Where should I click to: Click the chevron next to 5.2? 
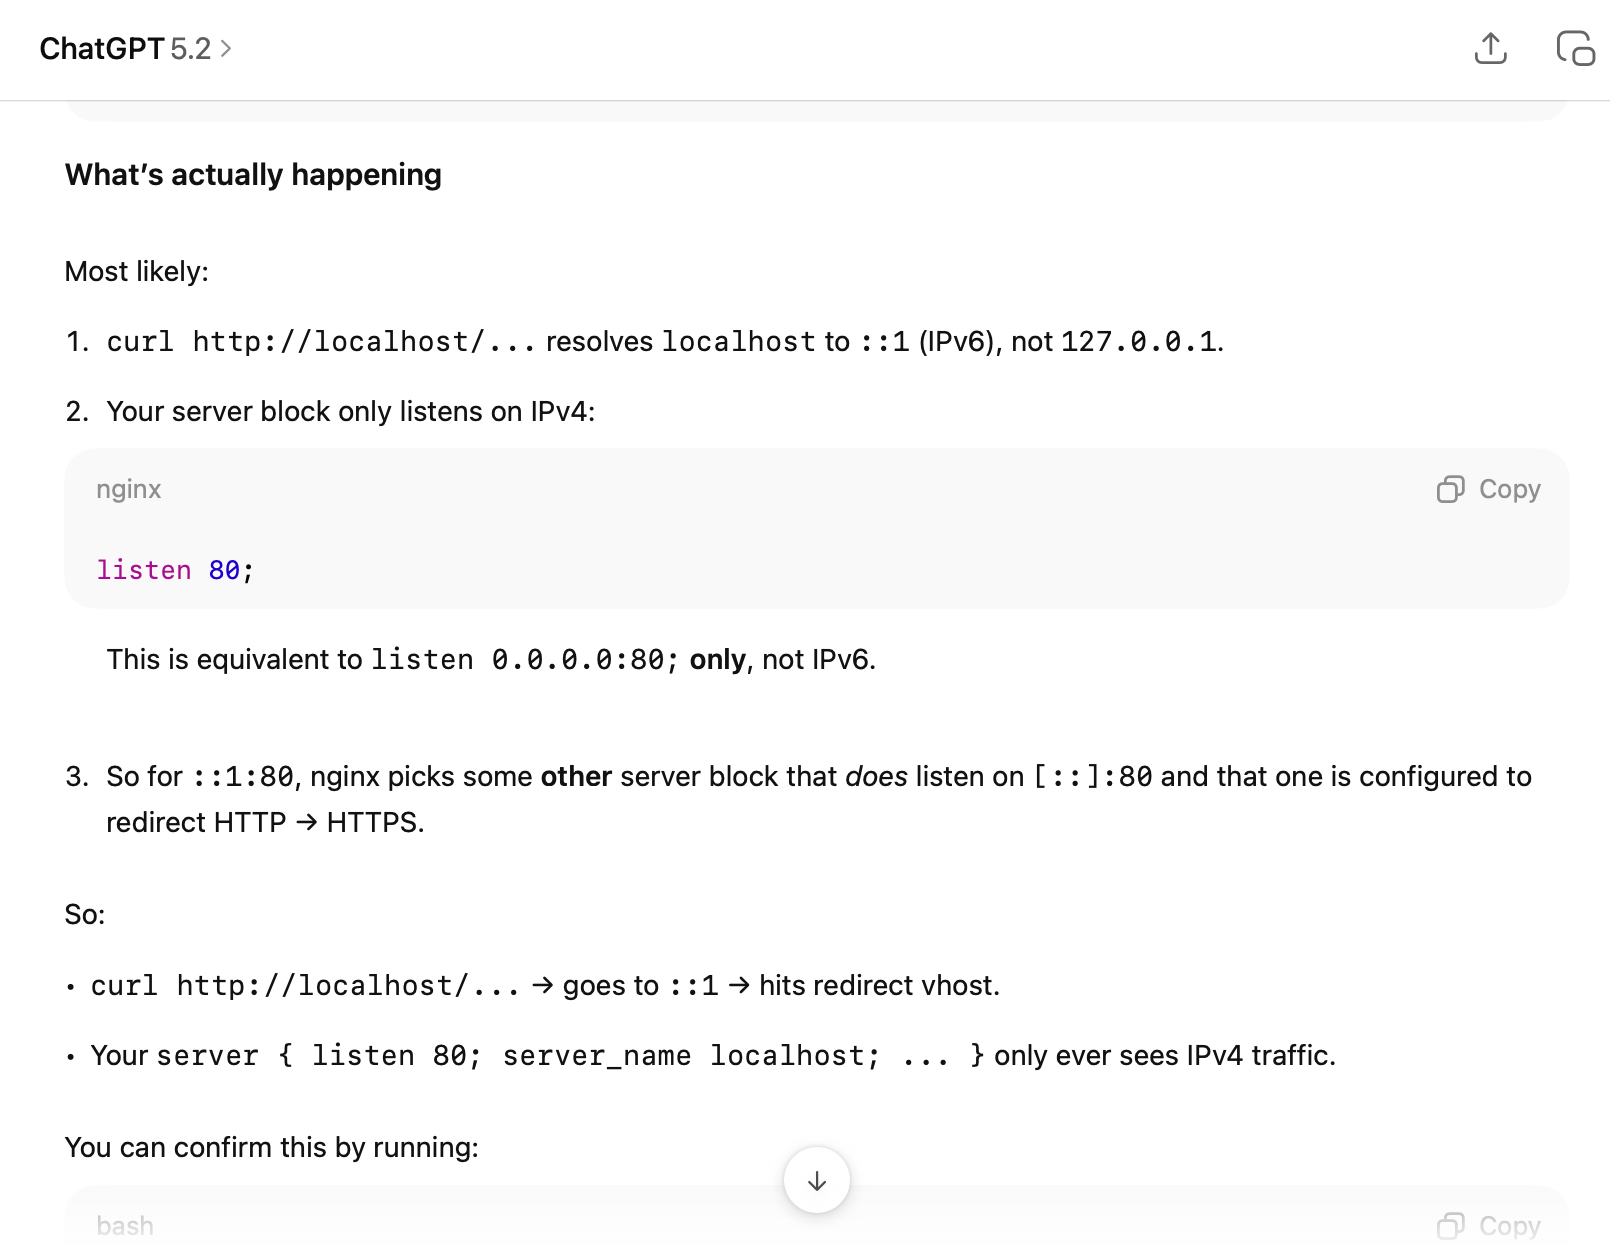click(x=226, y=48)
